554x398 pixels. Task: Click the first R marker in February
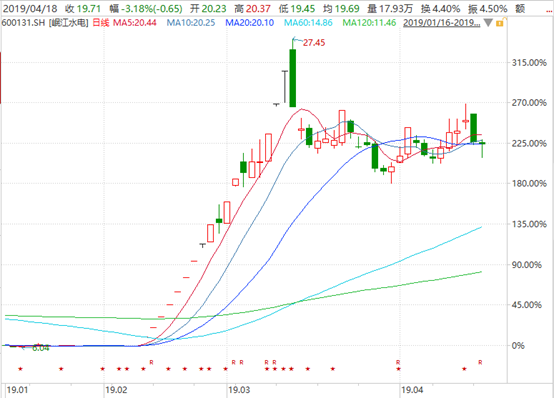pyautogui.click(x=151, y=362)
